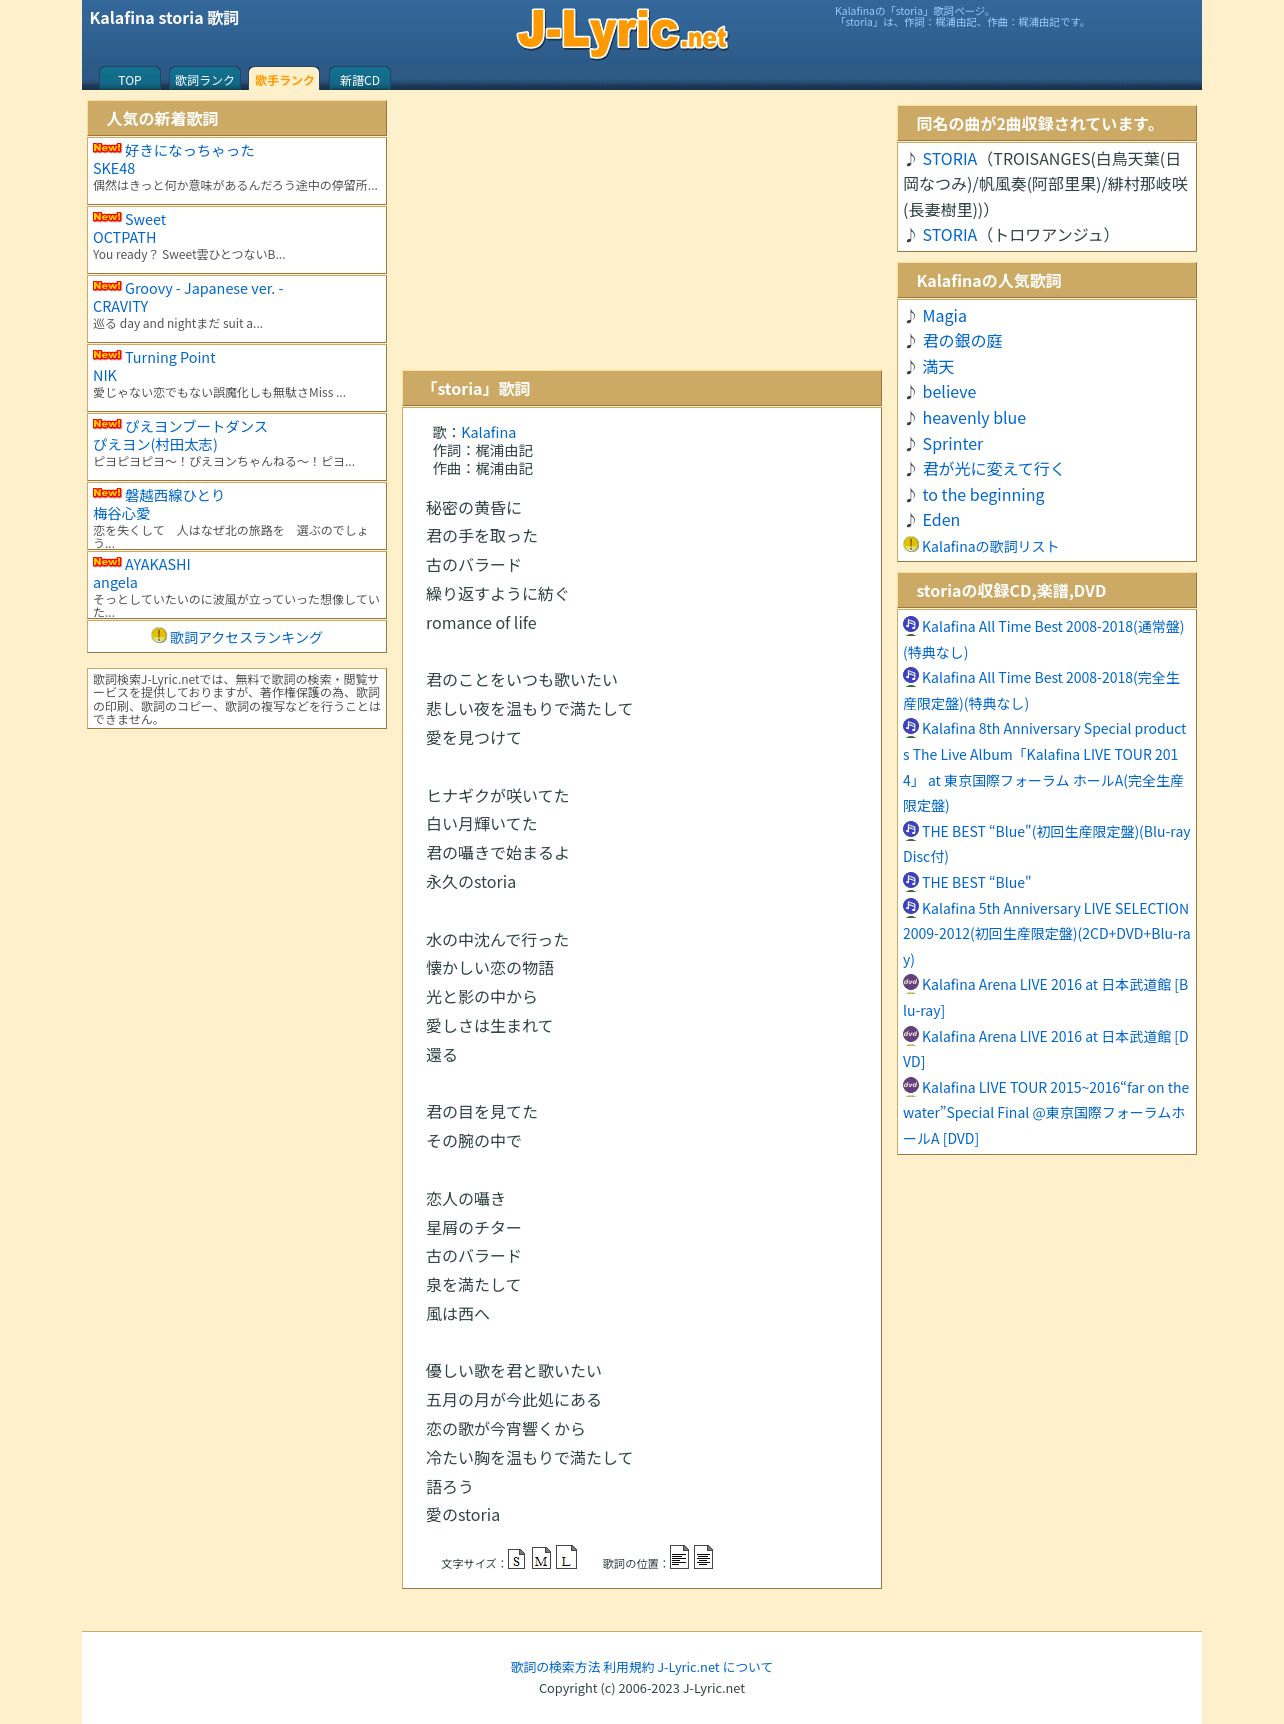The height and width of the screenshot is (1724, 1284).
Task: Click CD icon for Kalafina 8th Anniversary Special
Action: 911,727
